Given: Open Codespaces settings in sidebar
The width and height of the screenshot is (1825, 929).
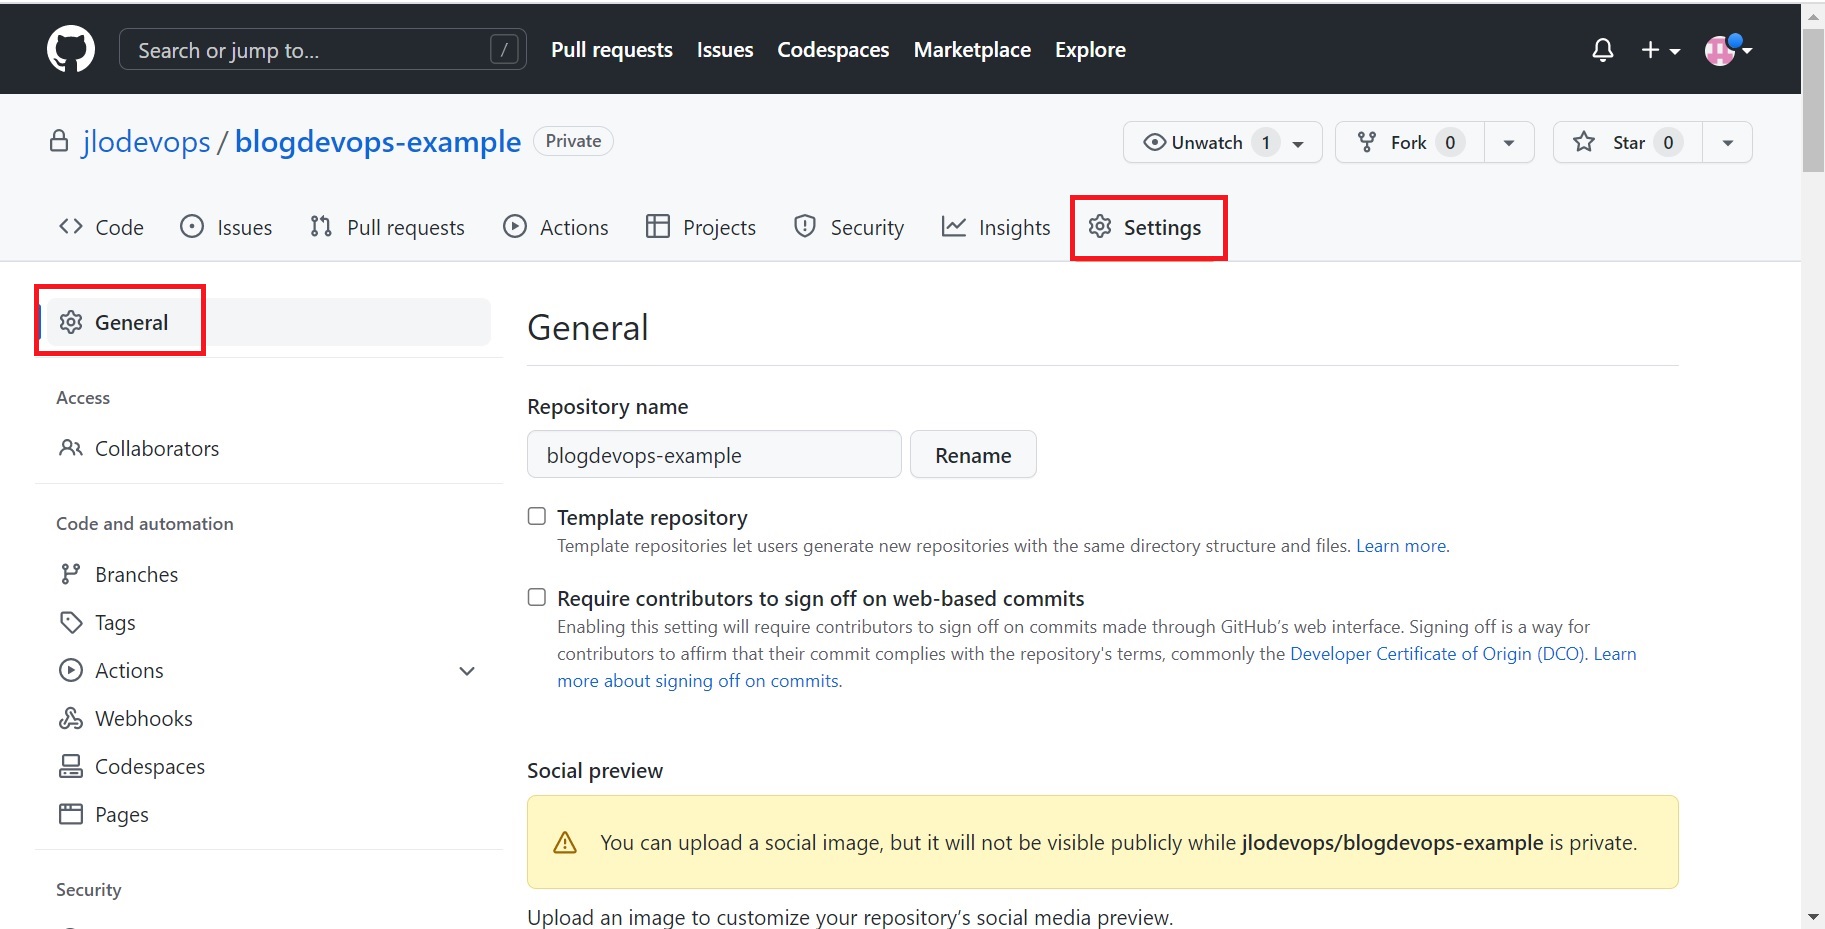Looking at the screenshot, I should (268, 766).
